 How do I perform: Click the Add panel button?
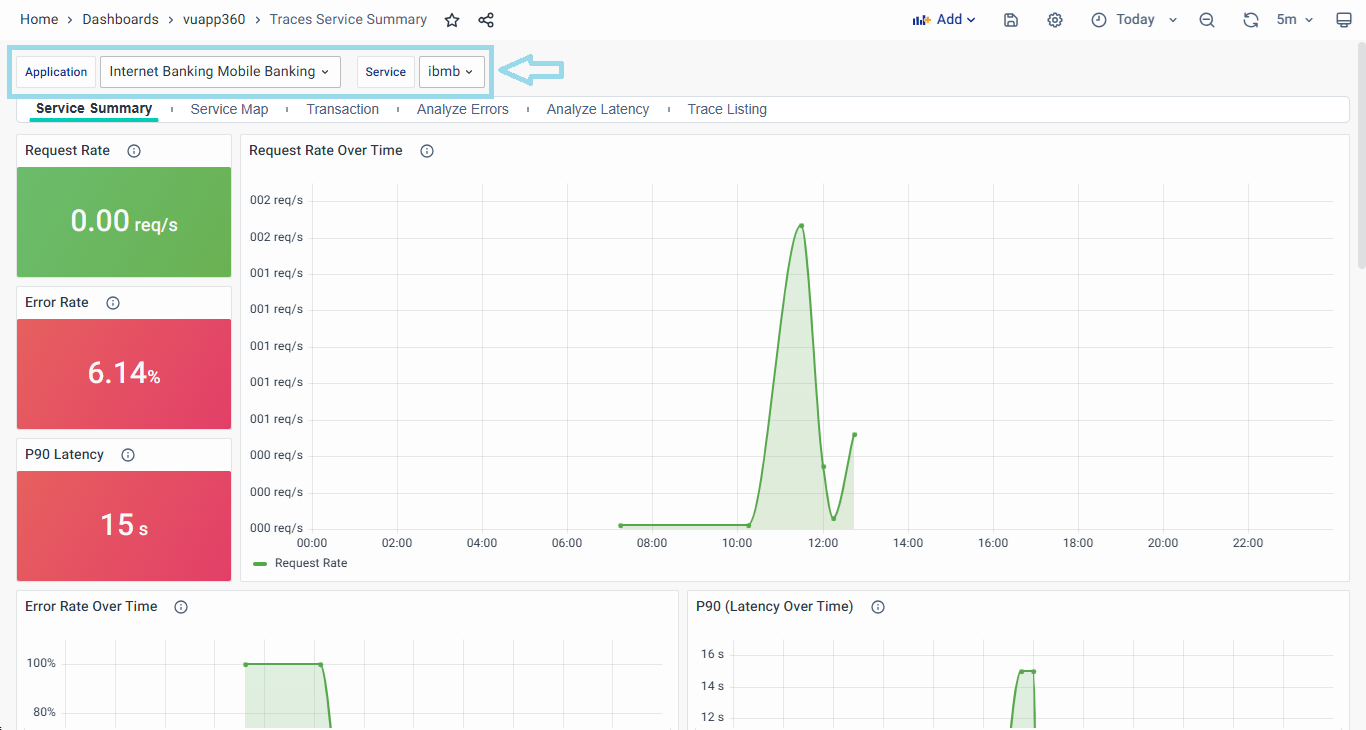click(943, 20)
